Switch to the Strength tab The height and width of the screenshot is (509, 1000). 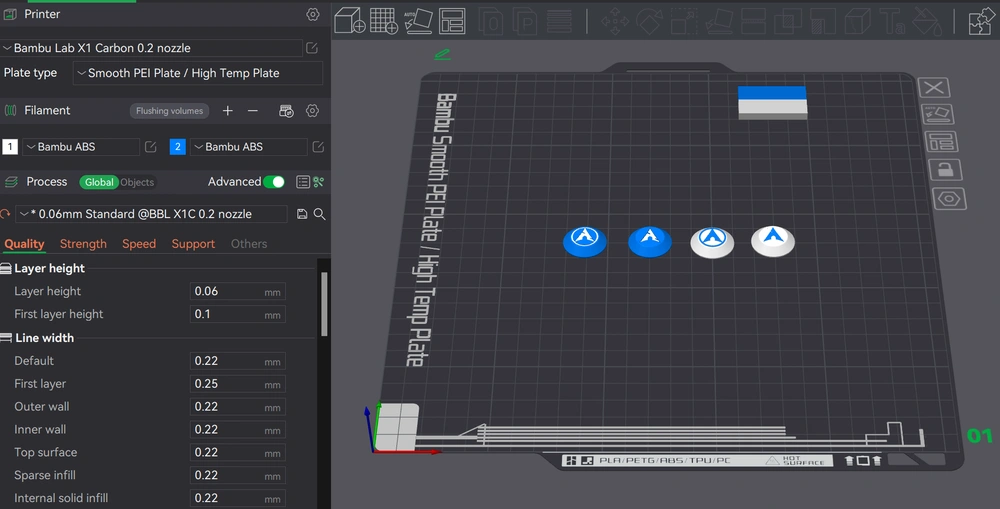[x=83, y=244]
